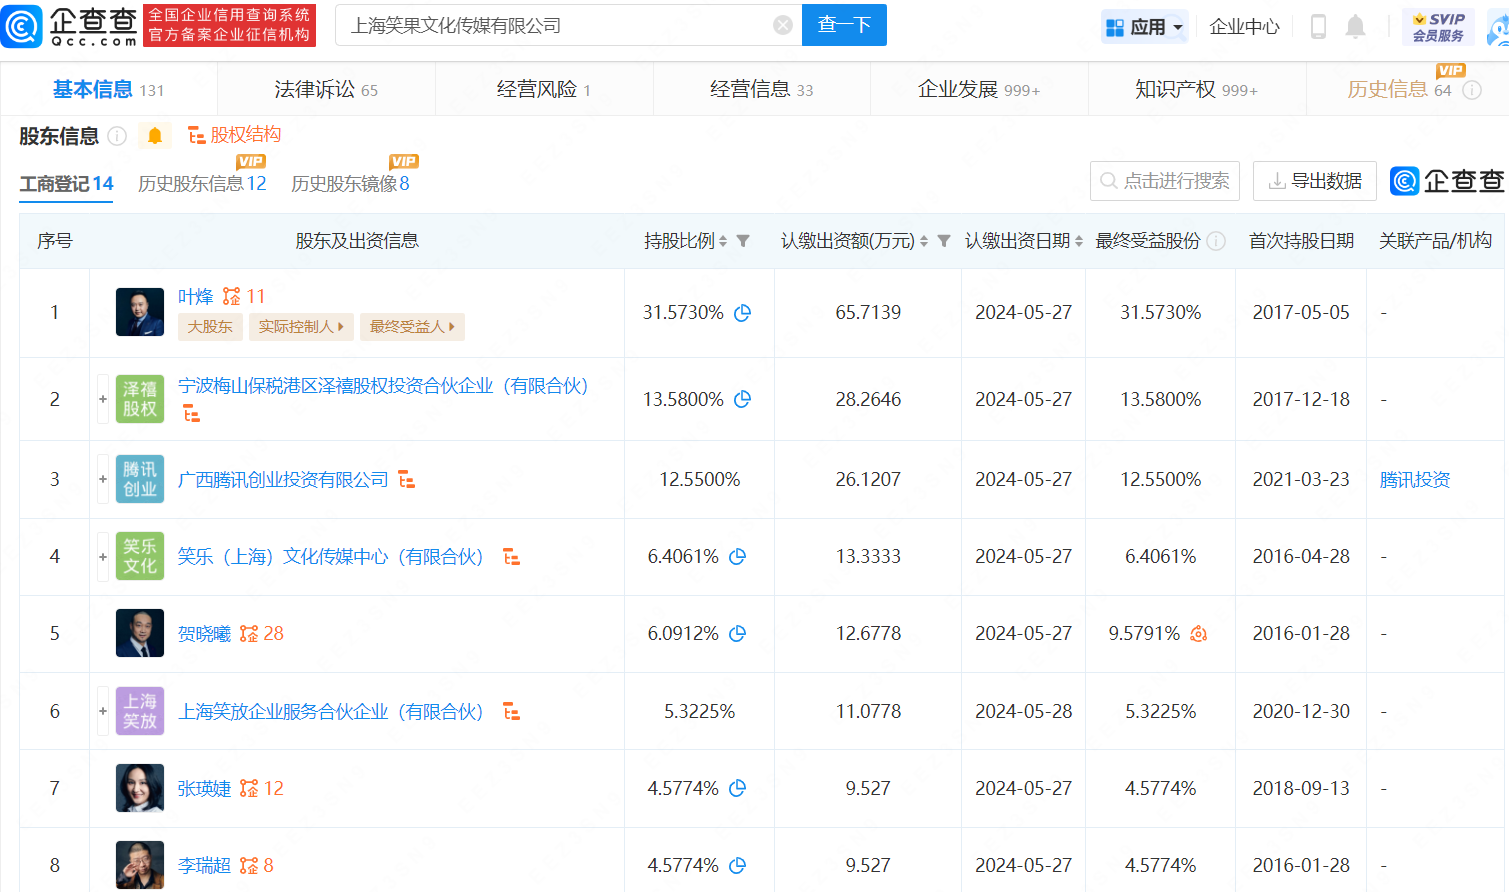1509x892 pixels.
Task: Open equity structure icon under 宁波梅山保税港区泽禧
Action: click(191, 414)
